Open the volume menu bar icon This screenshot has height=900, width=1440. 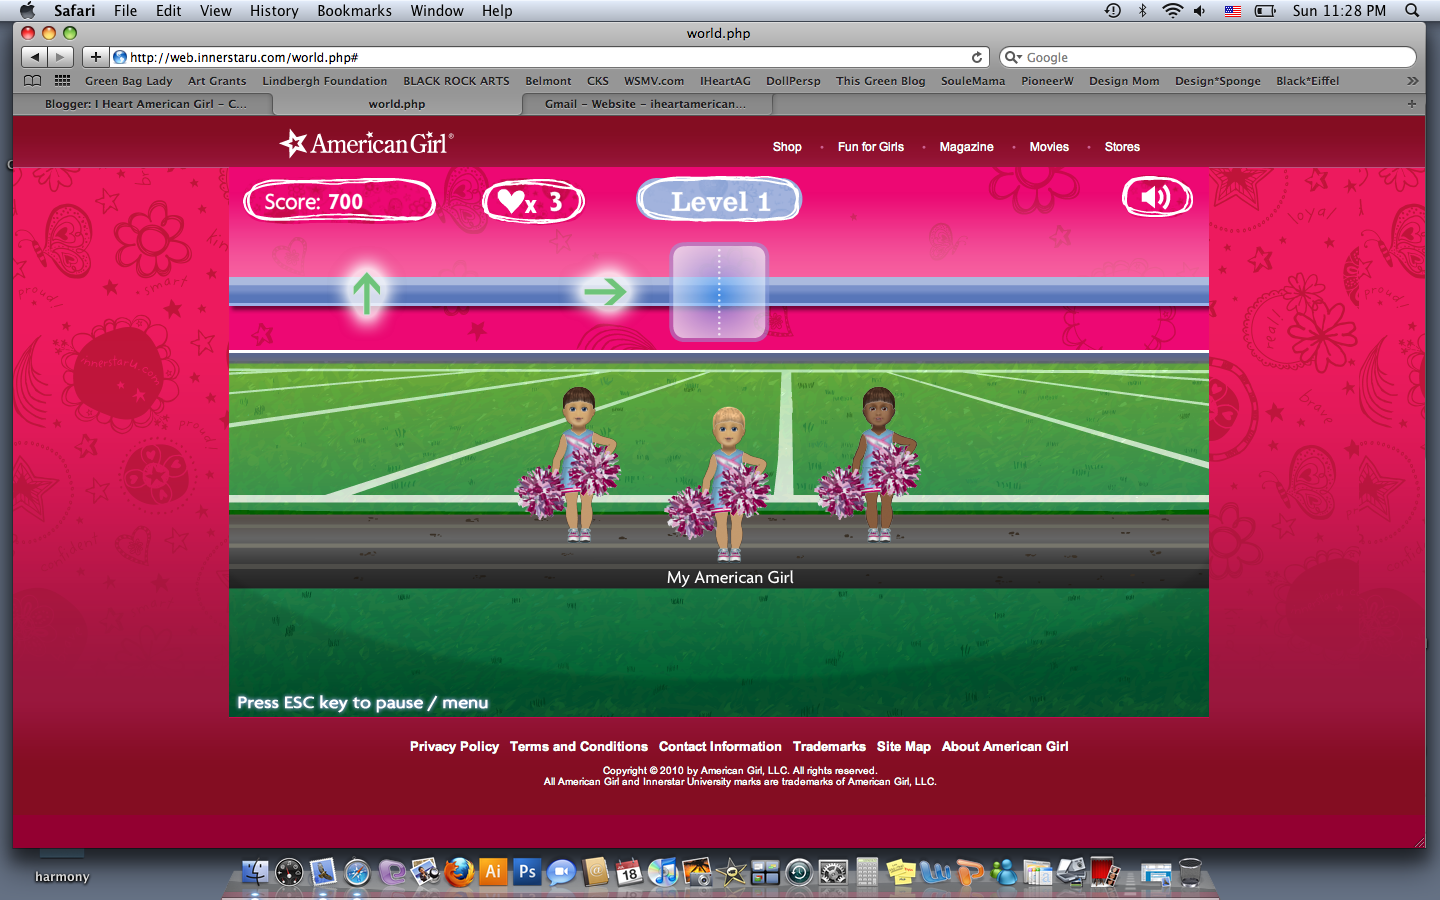1199,10
